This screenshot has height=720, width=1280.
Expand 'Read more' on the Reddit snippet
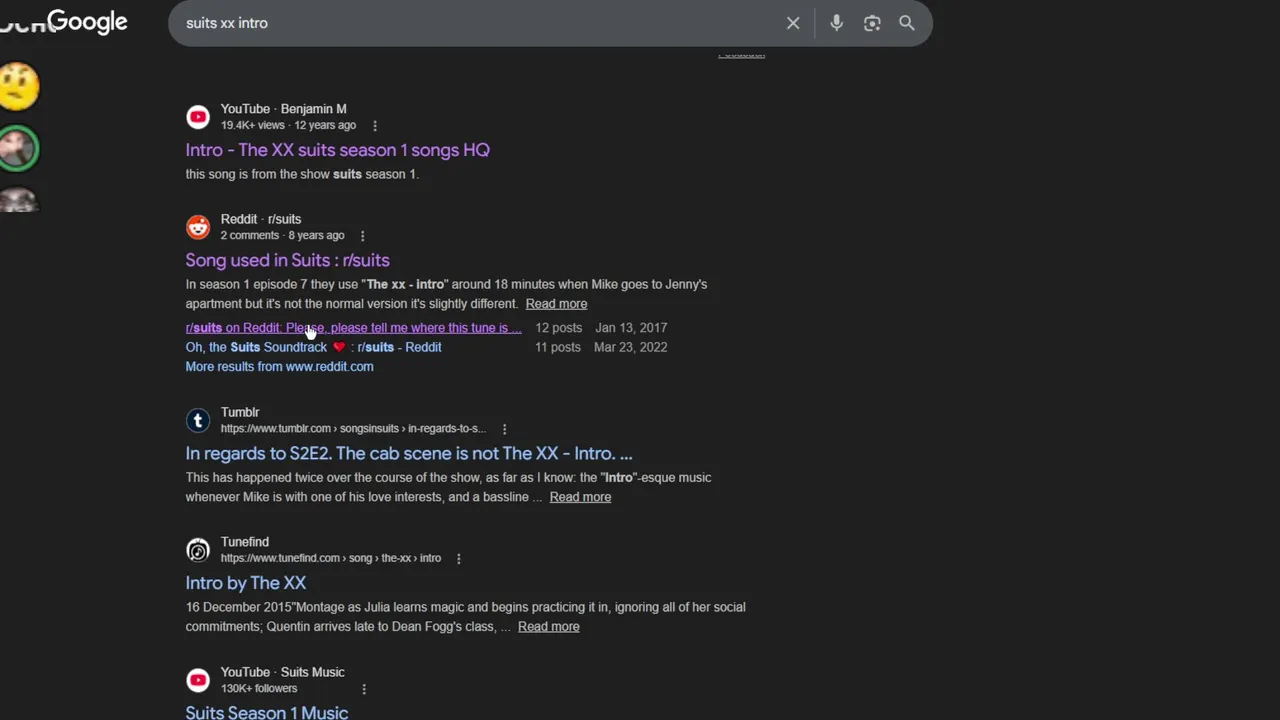coord(556,304)
